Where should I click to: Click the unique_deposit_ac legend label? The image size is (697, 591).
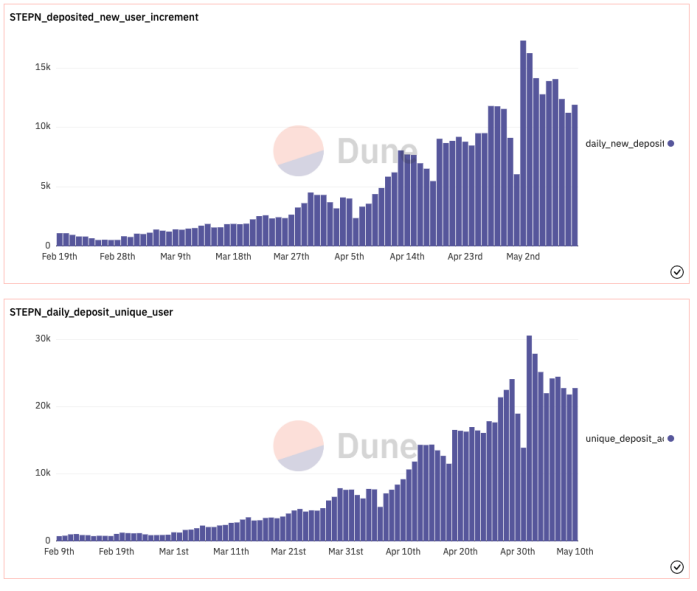(625, 439)
